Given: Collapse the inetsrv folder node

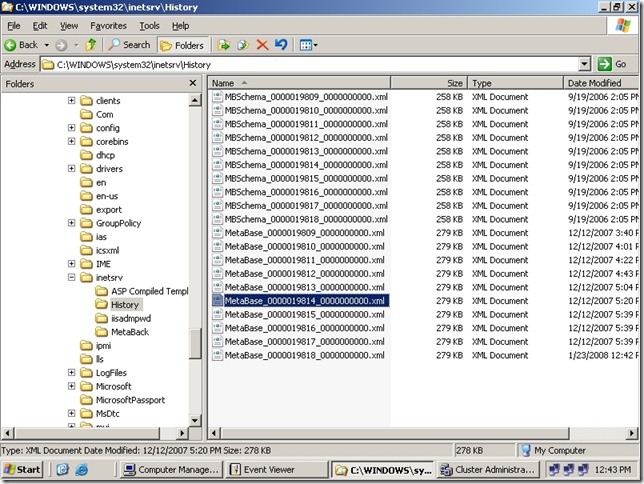Looking at the screenshot, I should [71, 277].
